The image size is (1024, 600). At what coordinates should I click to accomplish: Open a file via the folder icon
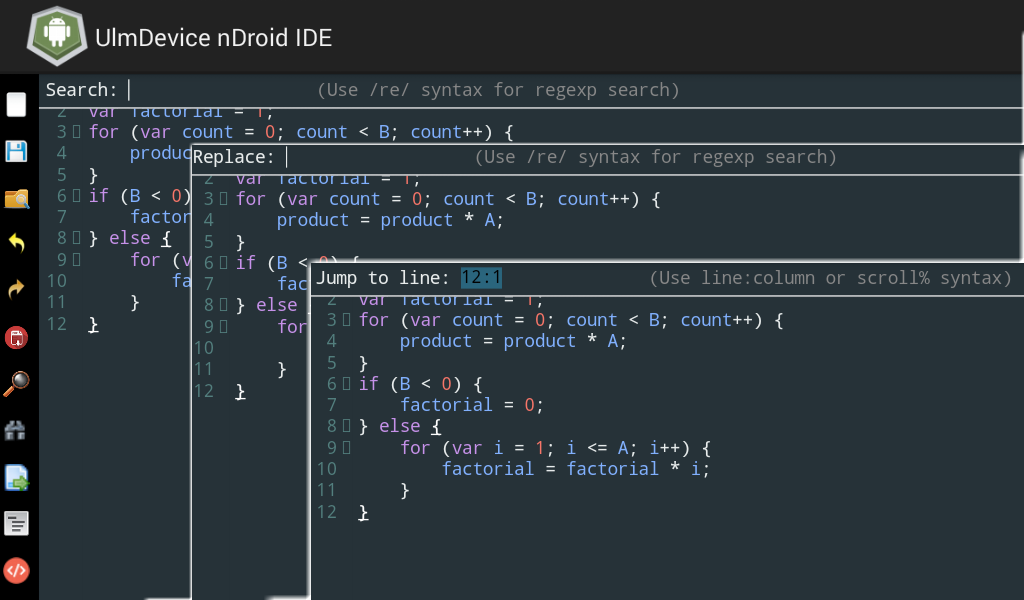tap(16, 198)
